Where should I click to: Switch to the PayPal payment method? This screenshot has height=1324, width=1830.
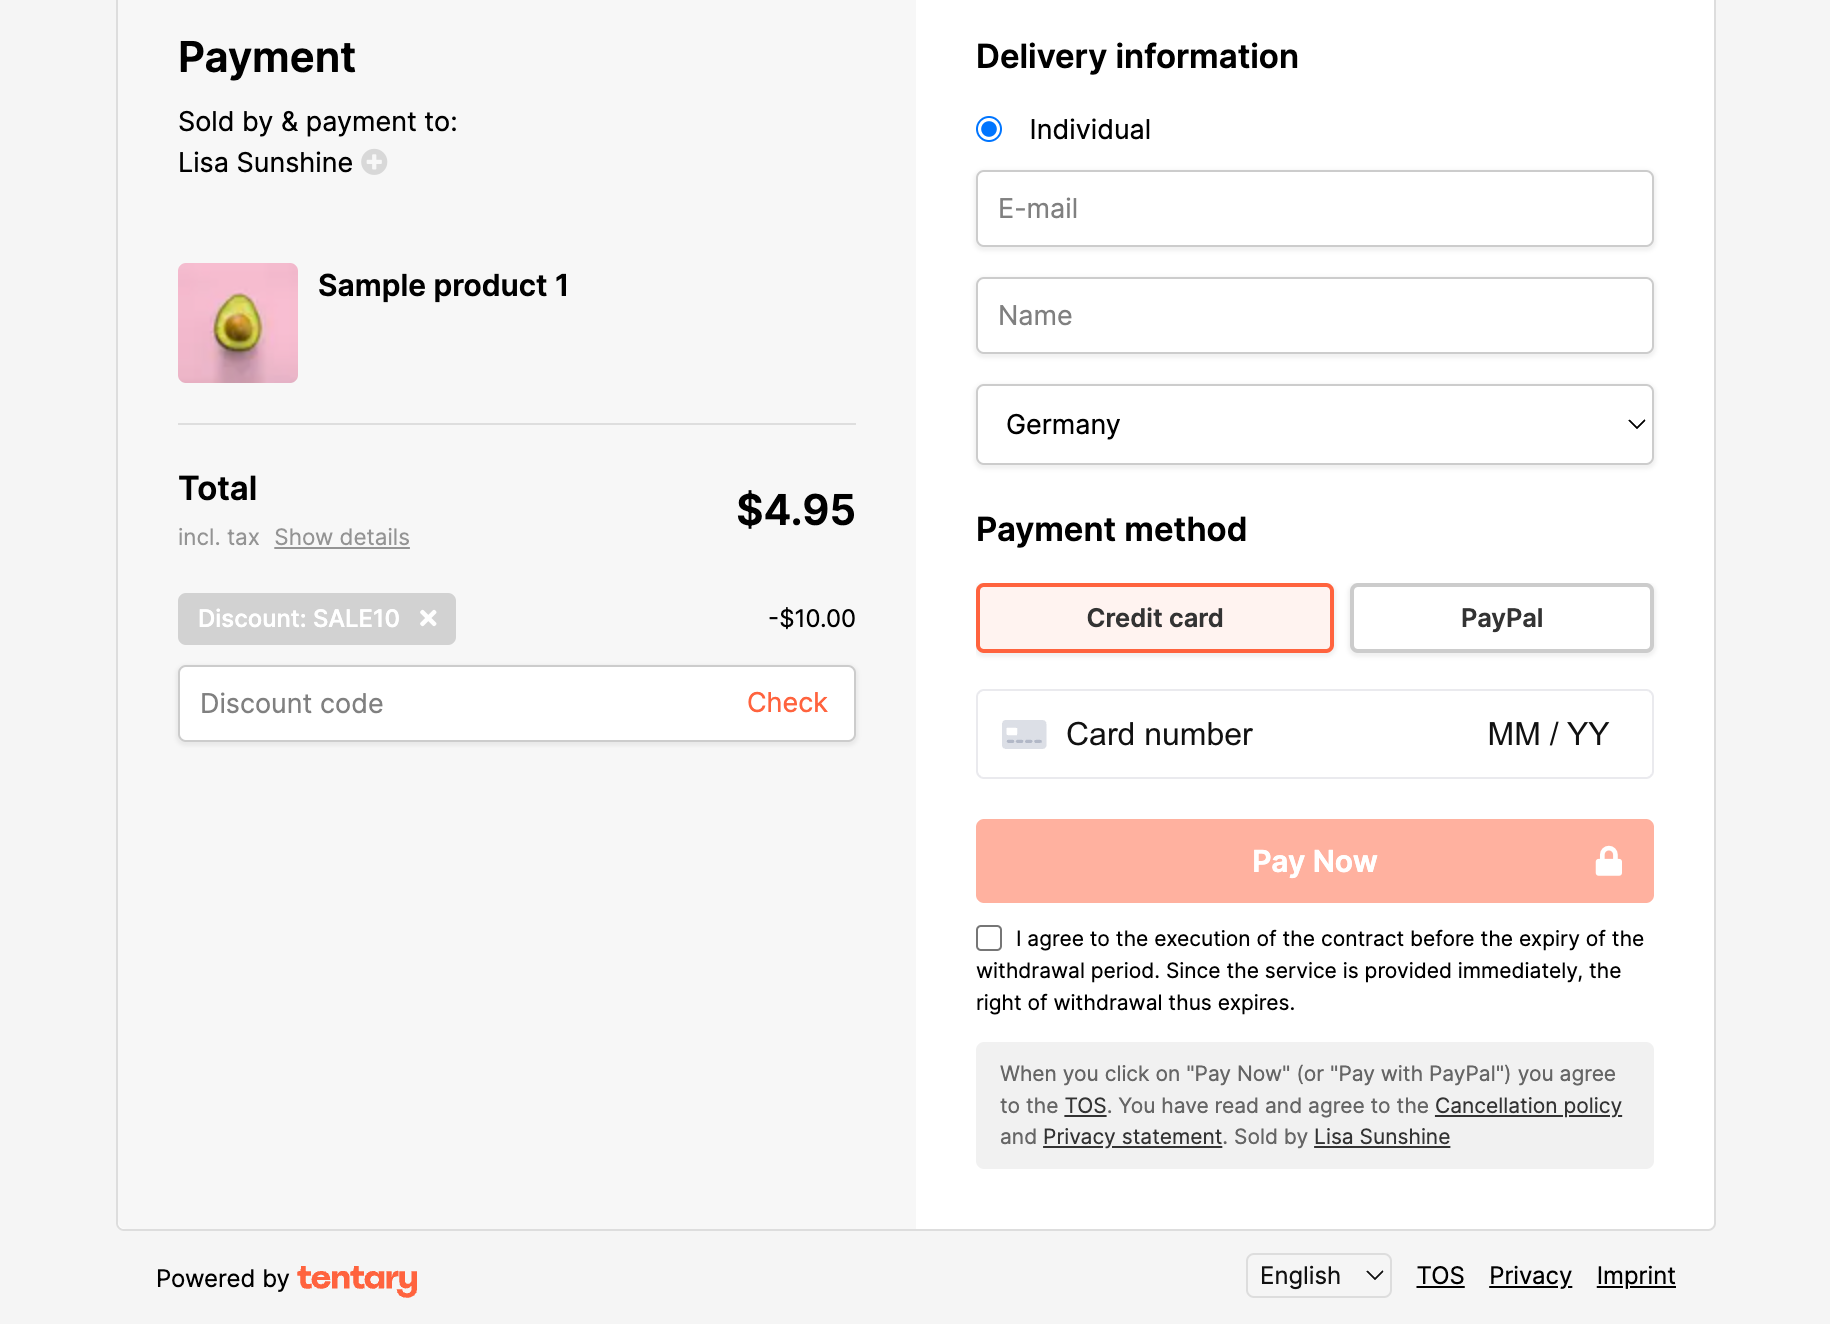1500,617
